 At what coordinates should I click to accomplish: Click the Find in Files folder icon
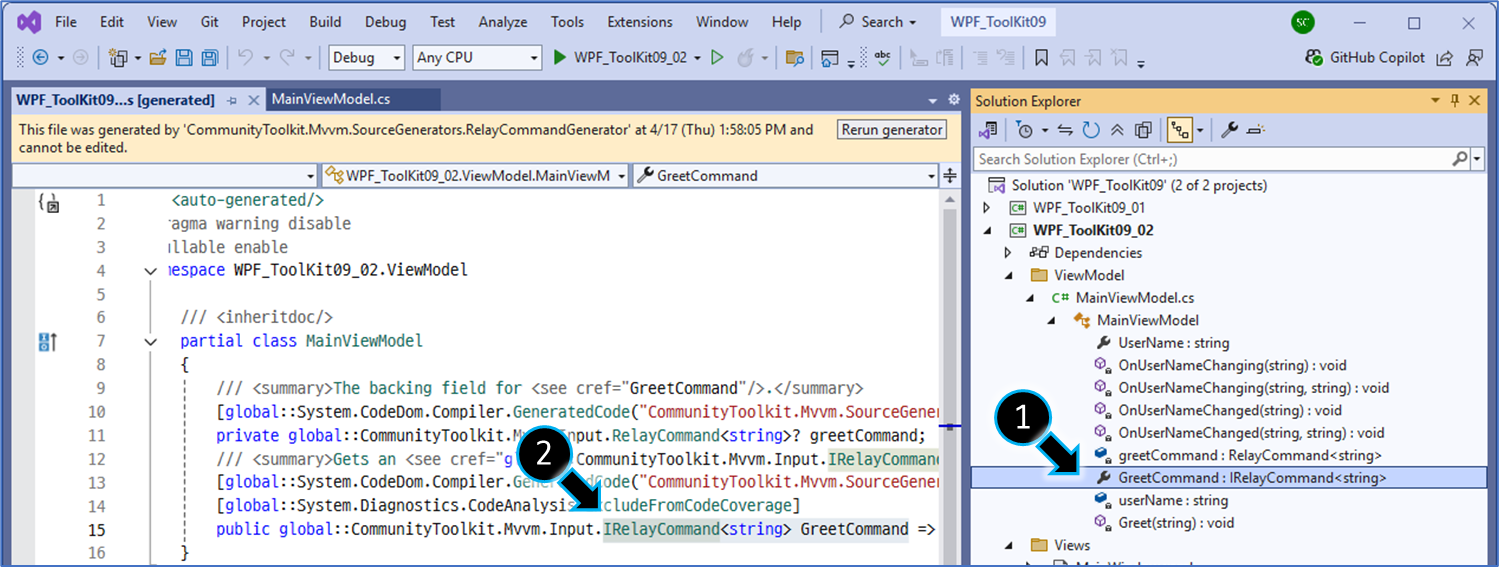pyautogui.click(x=795, y=58)
